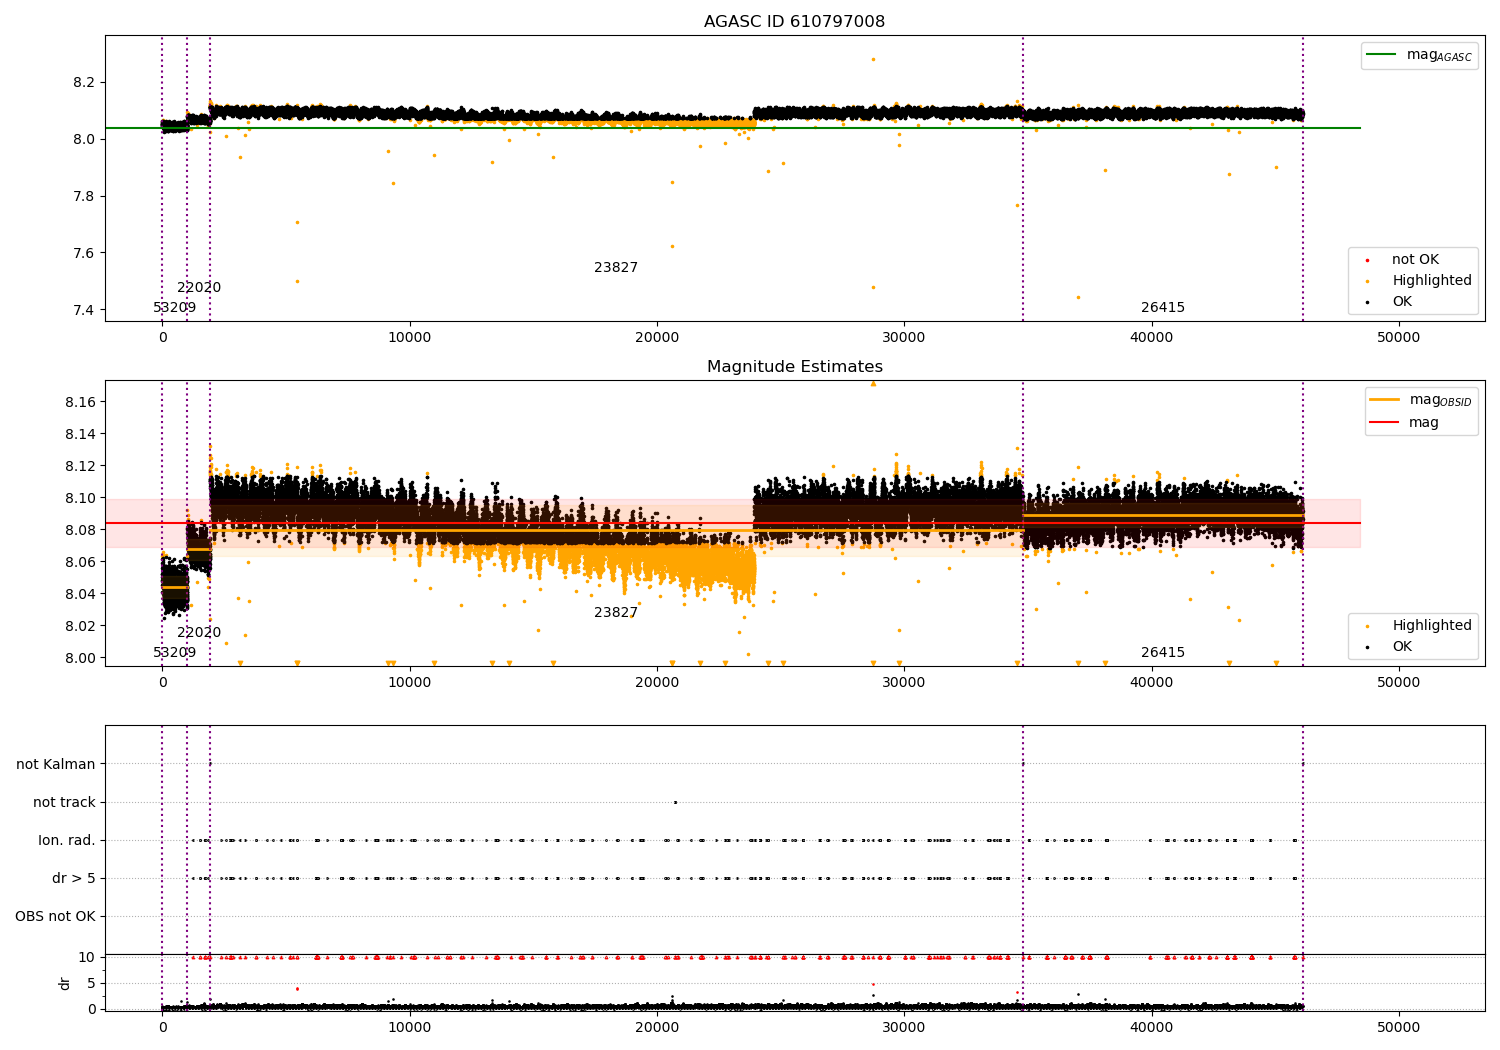Click the title "AGASC ID 610797008"
The image size is (1500, 1050).
point(794,22)
